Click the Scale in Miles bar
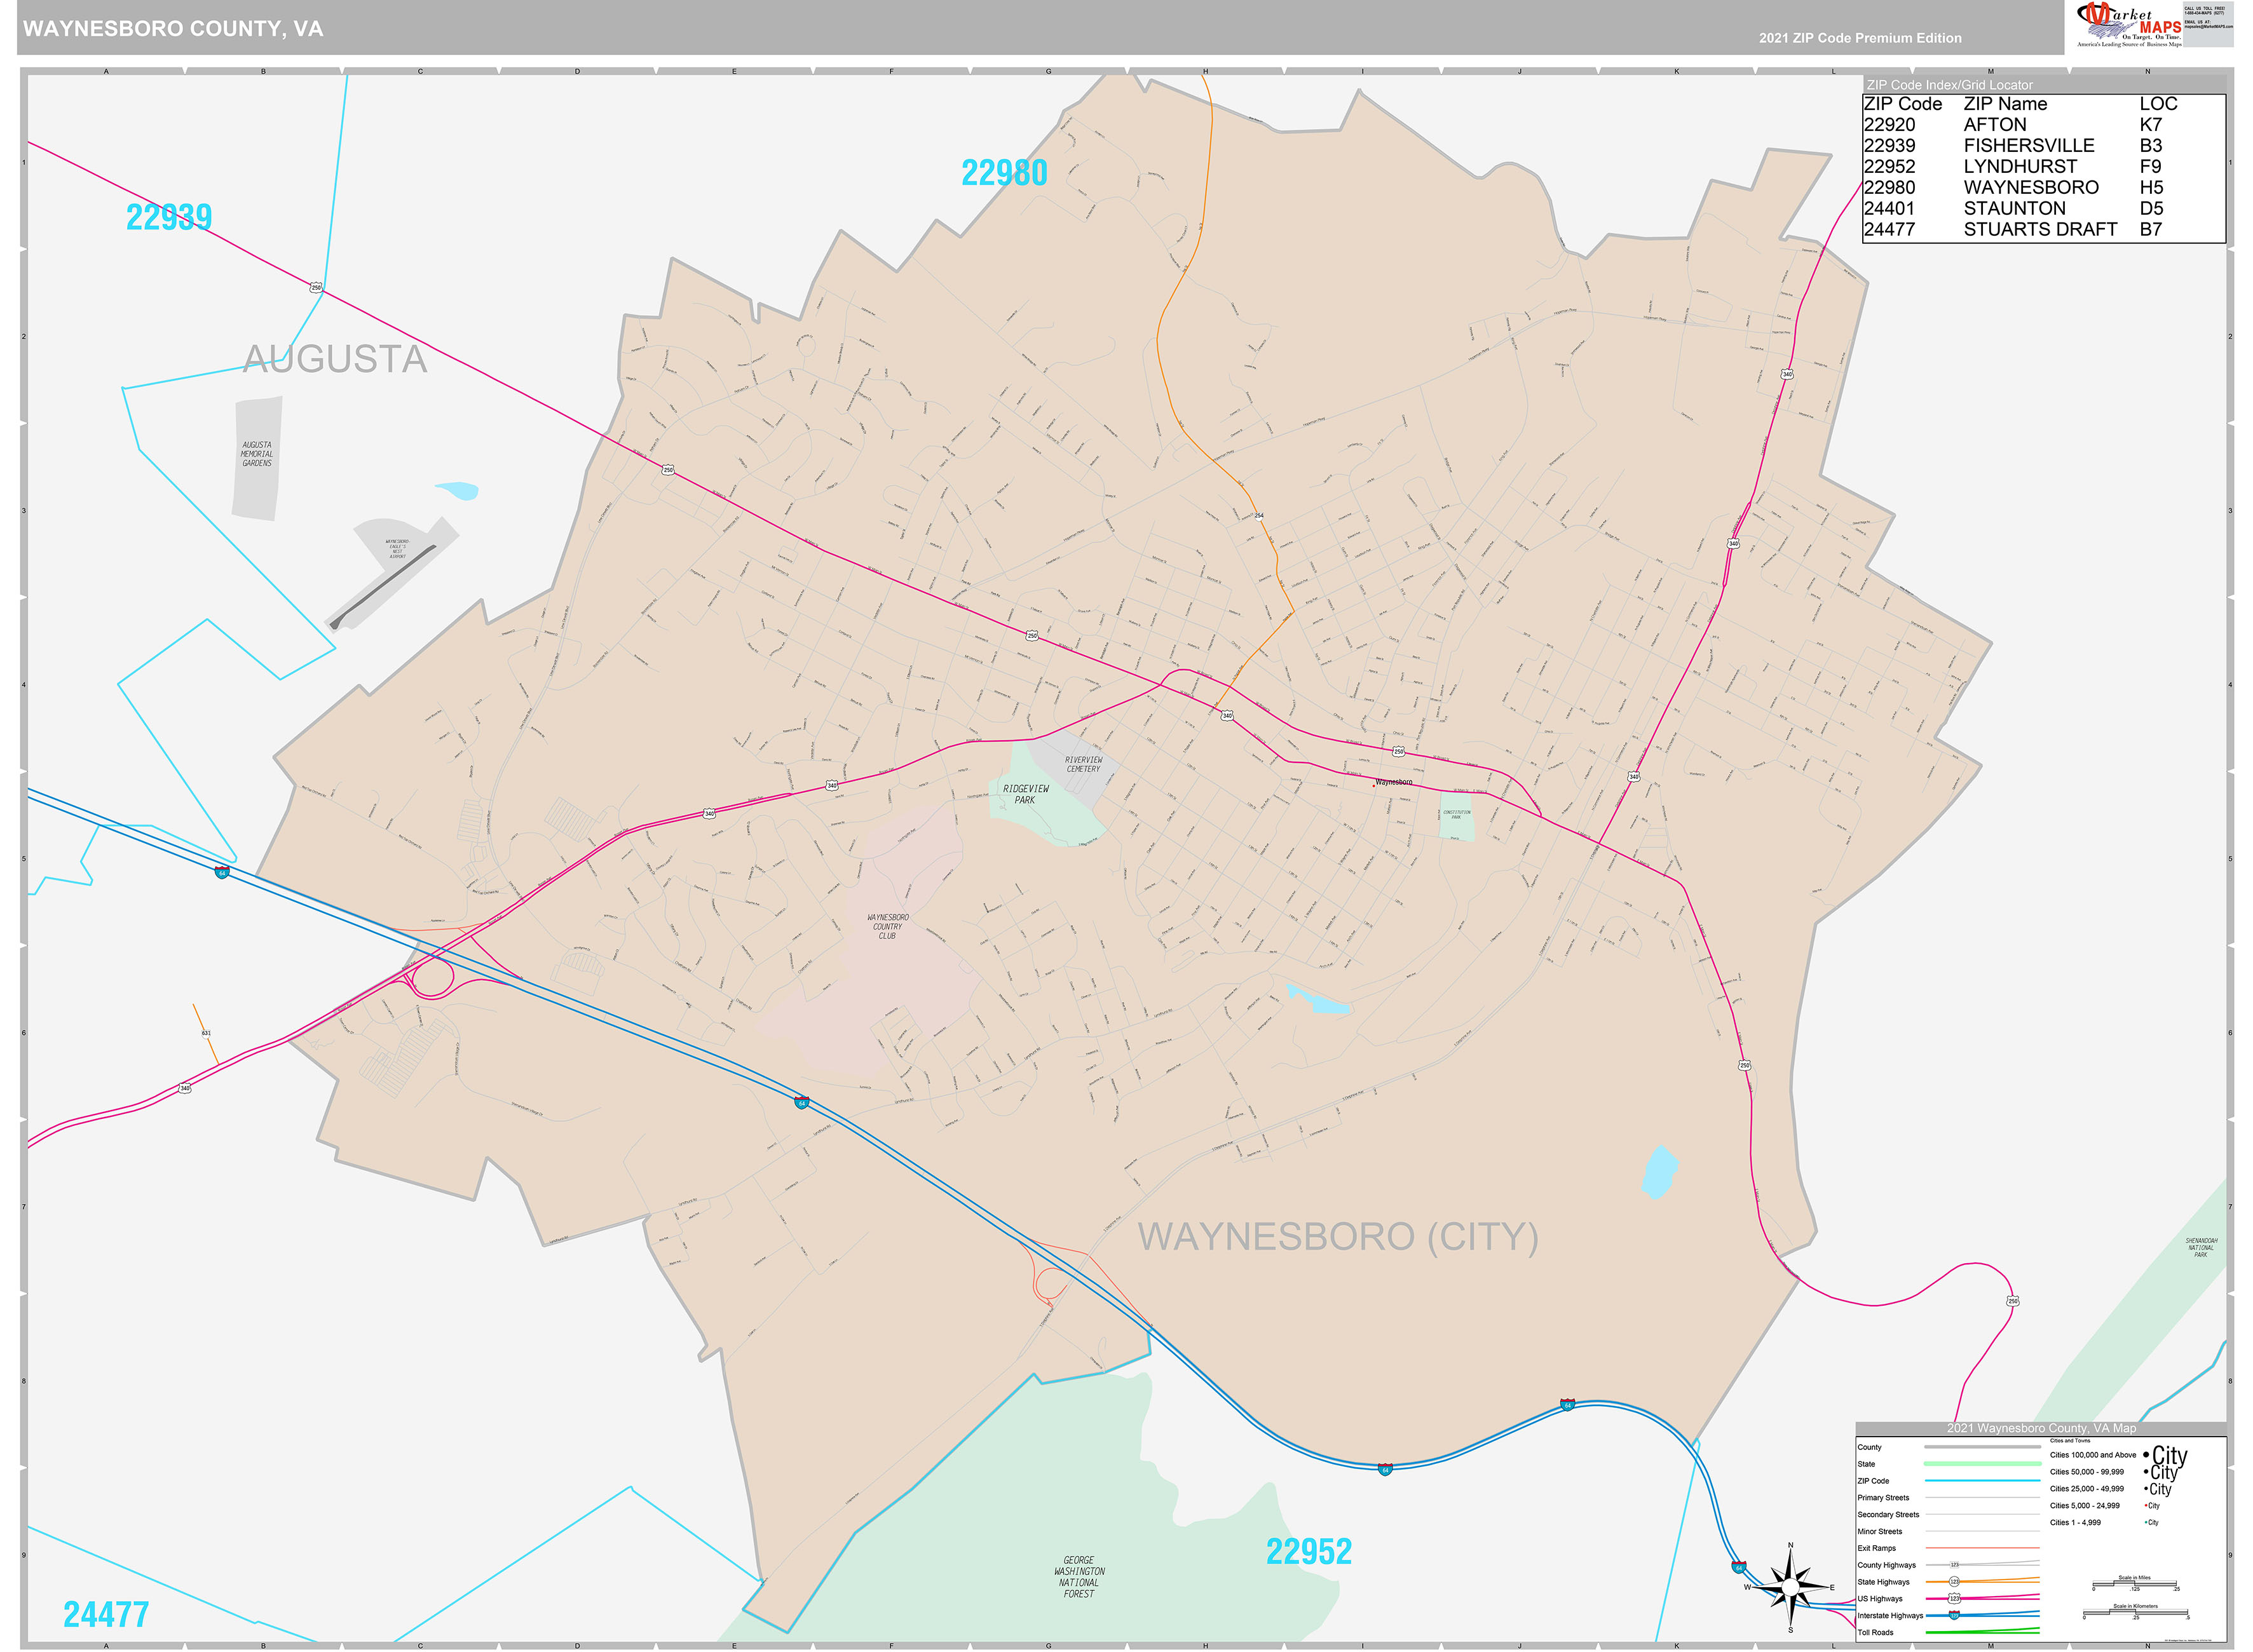Image resolution: width=2253 pixels, height=1652 pixels. pyautogui.click(x=2135, y=1582)
